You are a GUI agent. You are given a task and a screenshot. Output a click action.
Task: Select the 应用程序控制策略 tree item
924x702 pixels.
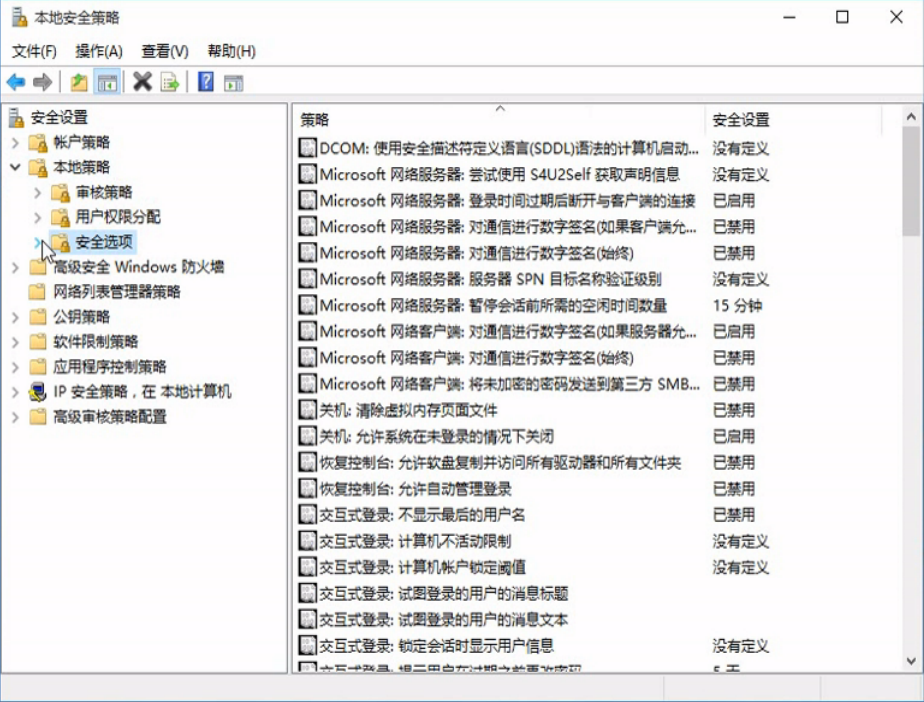(110, 367)
